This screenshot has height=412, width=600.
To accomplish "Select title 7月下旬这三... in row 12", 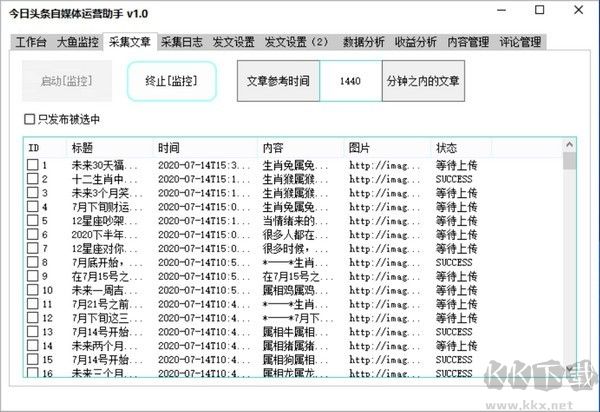I will [107, 318].
